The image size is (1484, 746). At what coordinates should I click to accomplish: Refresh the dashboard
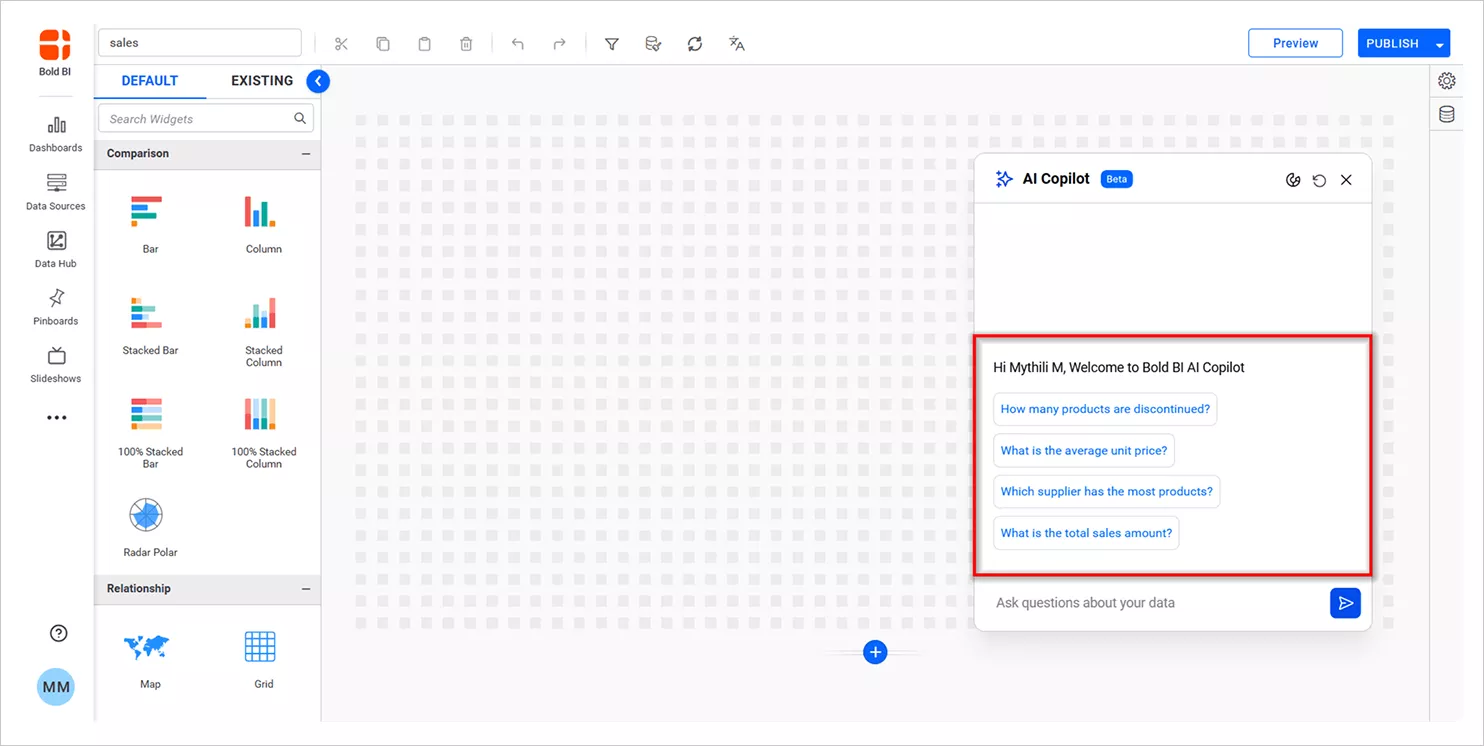[x=695, y=43]
